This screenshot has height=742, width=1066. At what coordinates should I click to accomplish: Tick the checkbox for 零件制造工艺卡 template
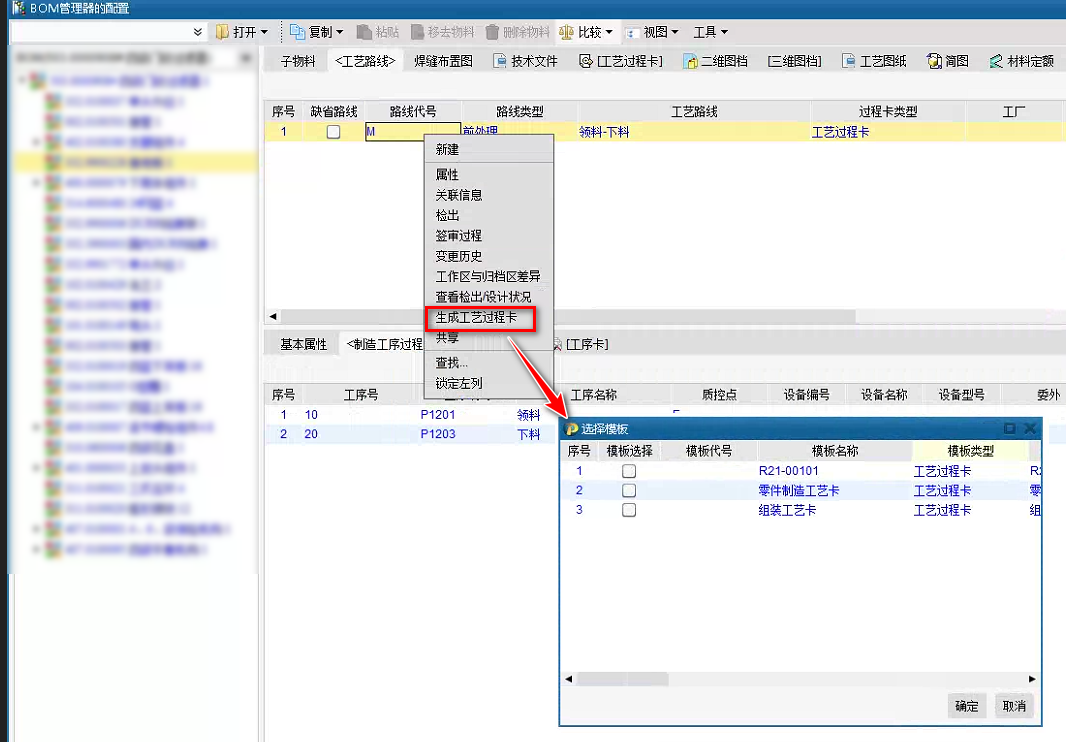point(629,490)
